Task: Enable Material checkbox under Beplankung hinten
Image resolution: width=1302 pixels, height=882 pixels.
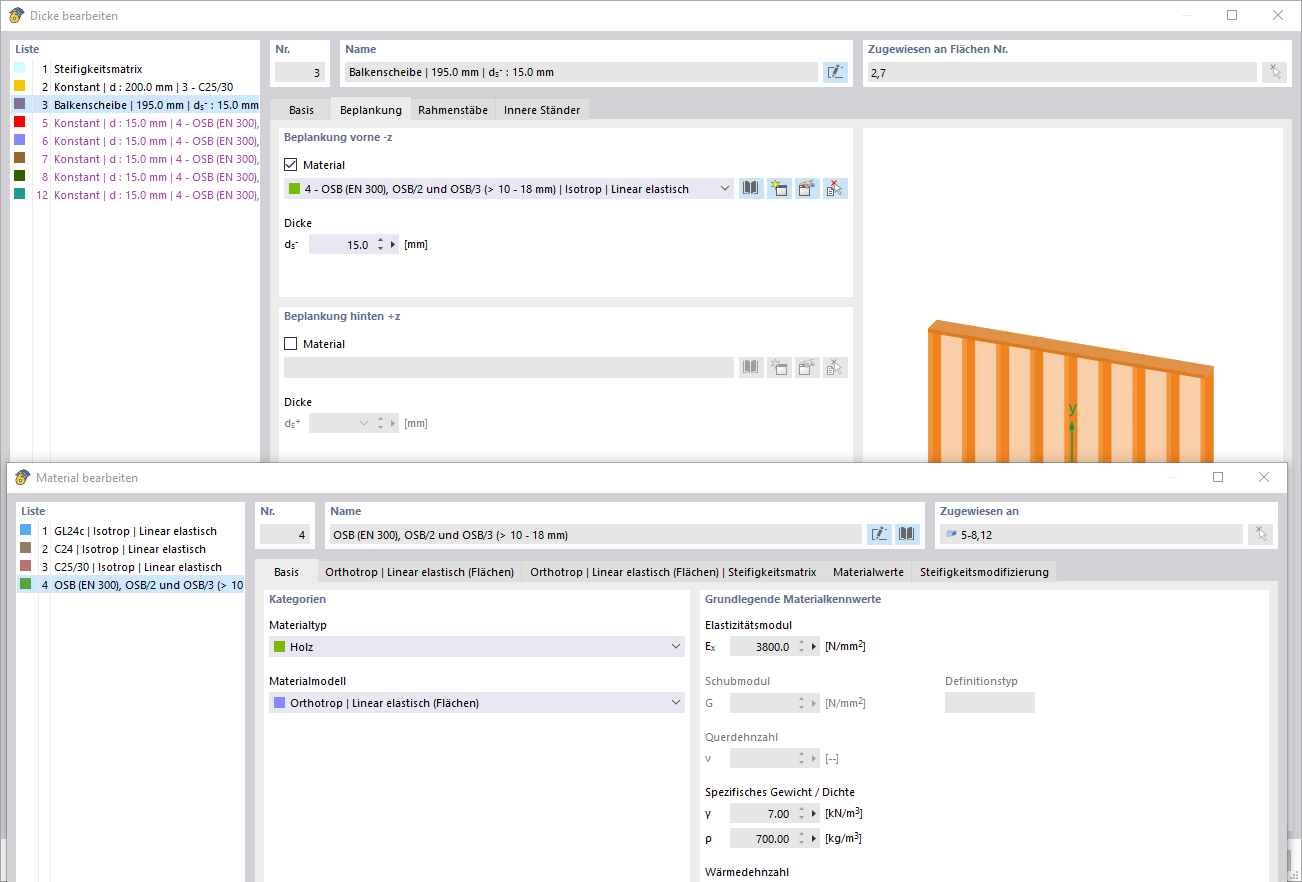Action: pyautogui.click(x=291, y=344)
